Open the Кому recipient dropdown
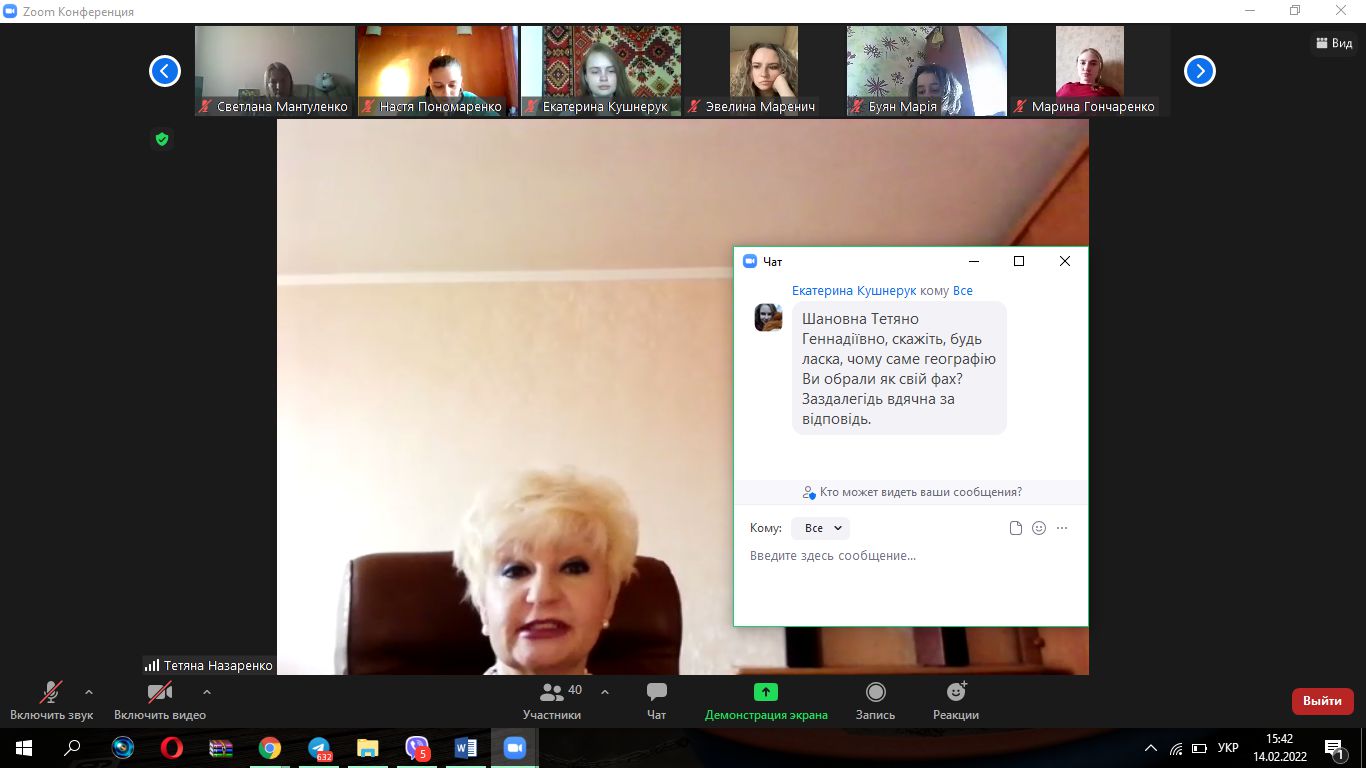Image resolution: width=1366 pixels, height=768 pixels. click(x=820, y=528)
